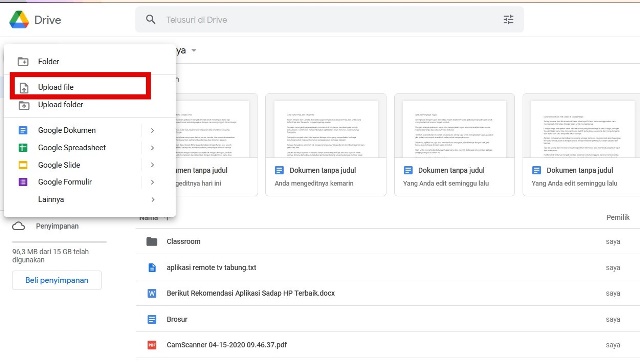This screenshot has width=640, height=364.
Task: Click the Google Drive logo
Action: pyautogui.click(x=19, y=20)
